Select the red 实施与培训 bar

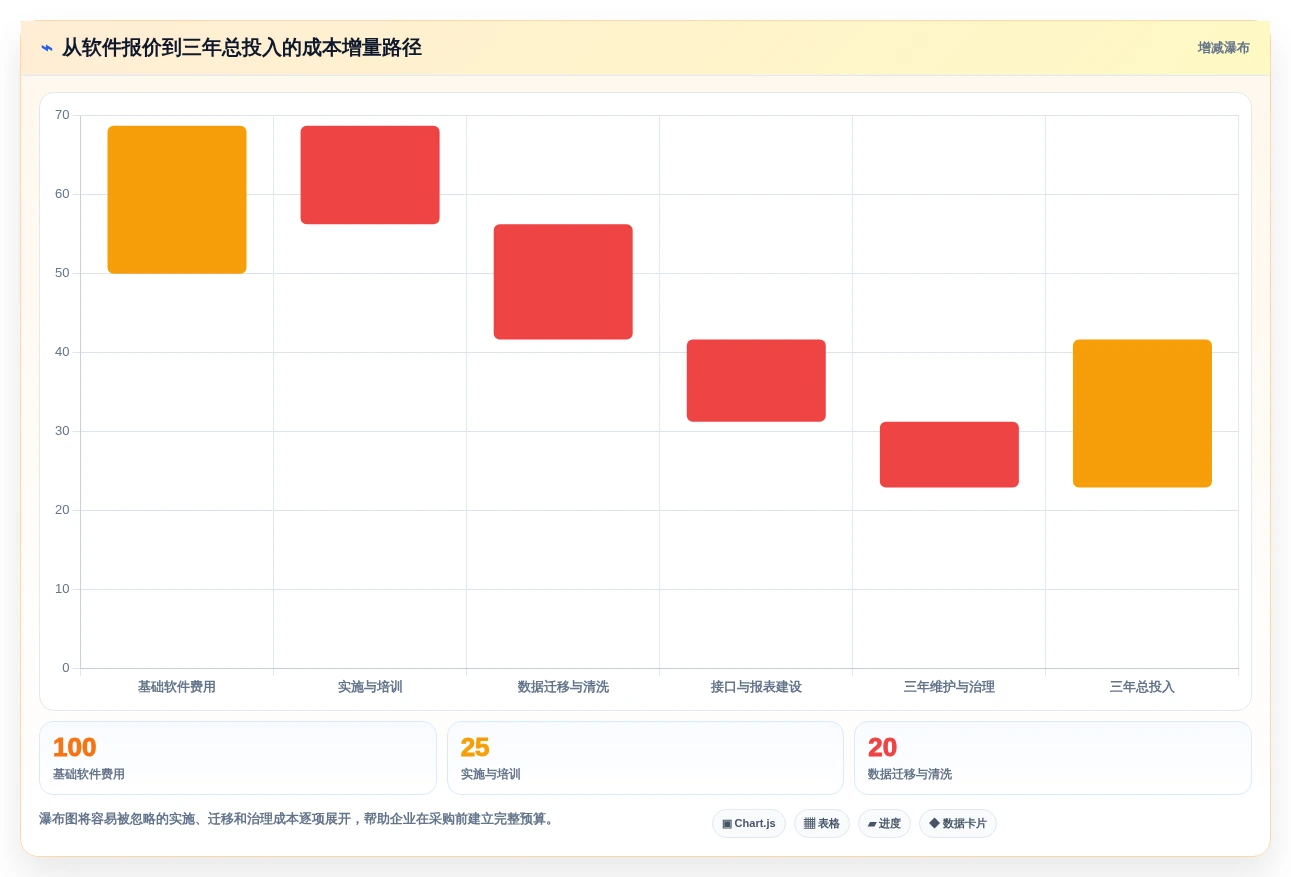(x=370, y=175)
